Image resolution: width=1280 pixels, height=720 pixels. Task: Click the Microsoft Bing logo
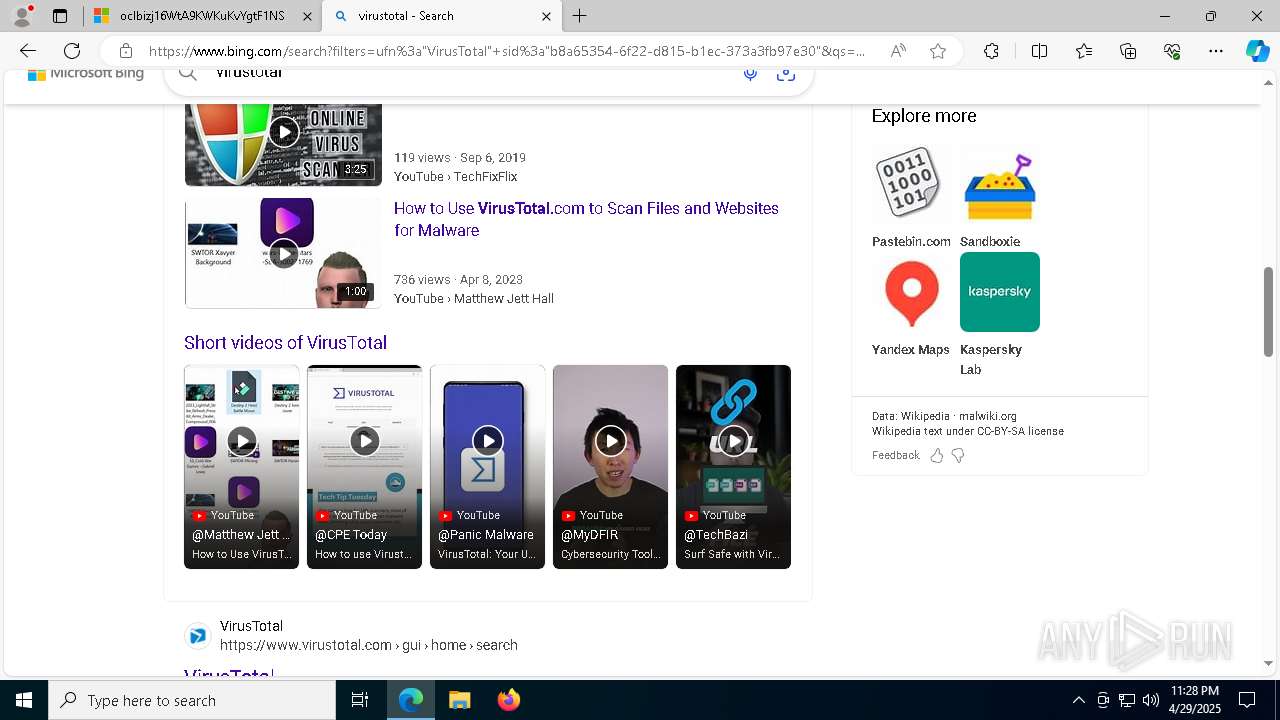(86, 74)
